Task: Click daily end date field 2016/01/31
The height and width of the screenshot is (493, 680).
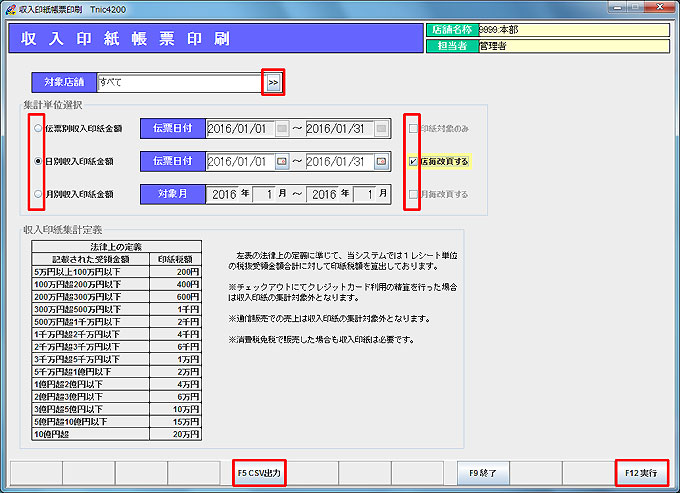Action: [339, 161]
